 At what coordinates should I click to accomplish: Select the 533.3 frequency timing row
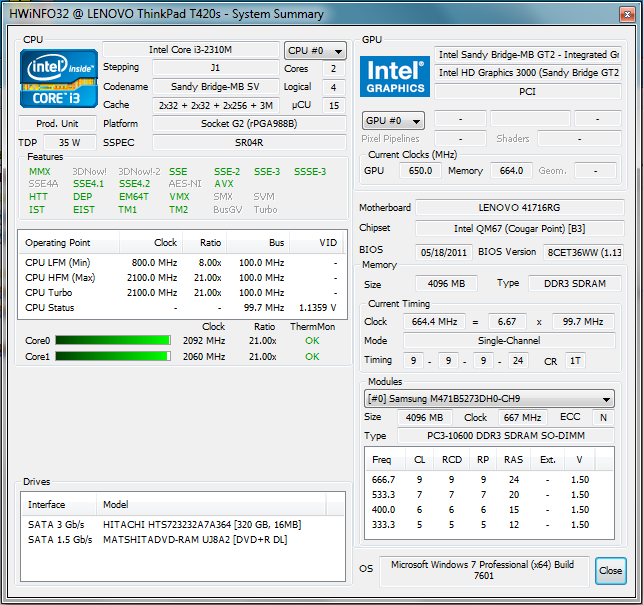click(x=489, y=495)
